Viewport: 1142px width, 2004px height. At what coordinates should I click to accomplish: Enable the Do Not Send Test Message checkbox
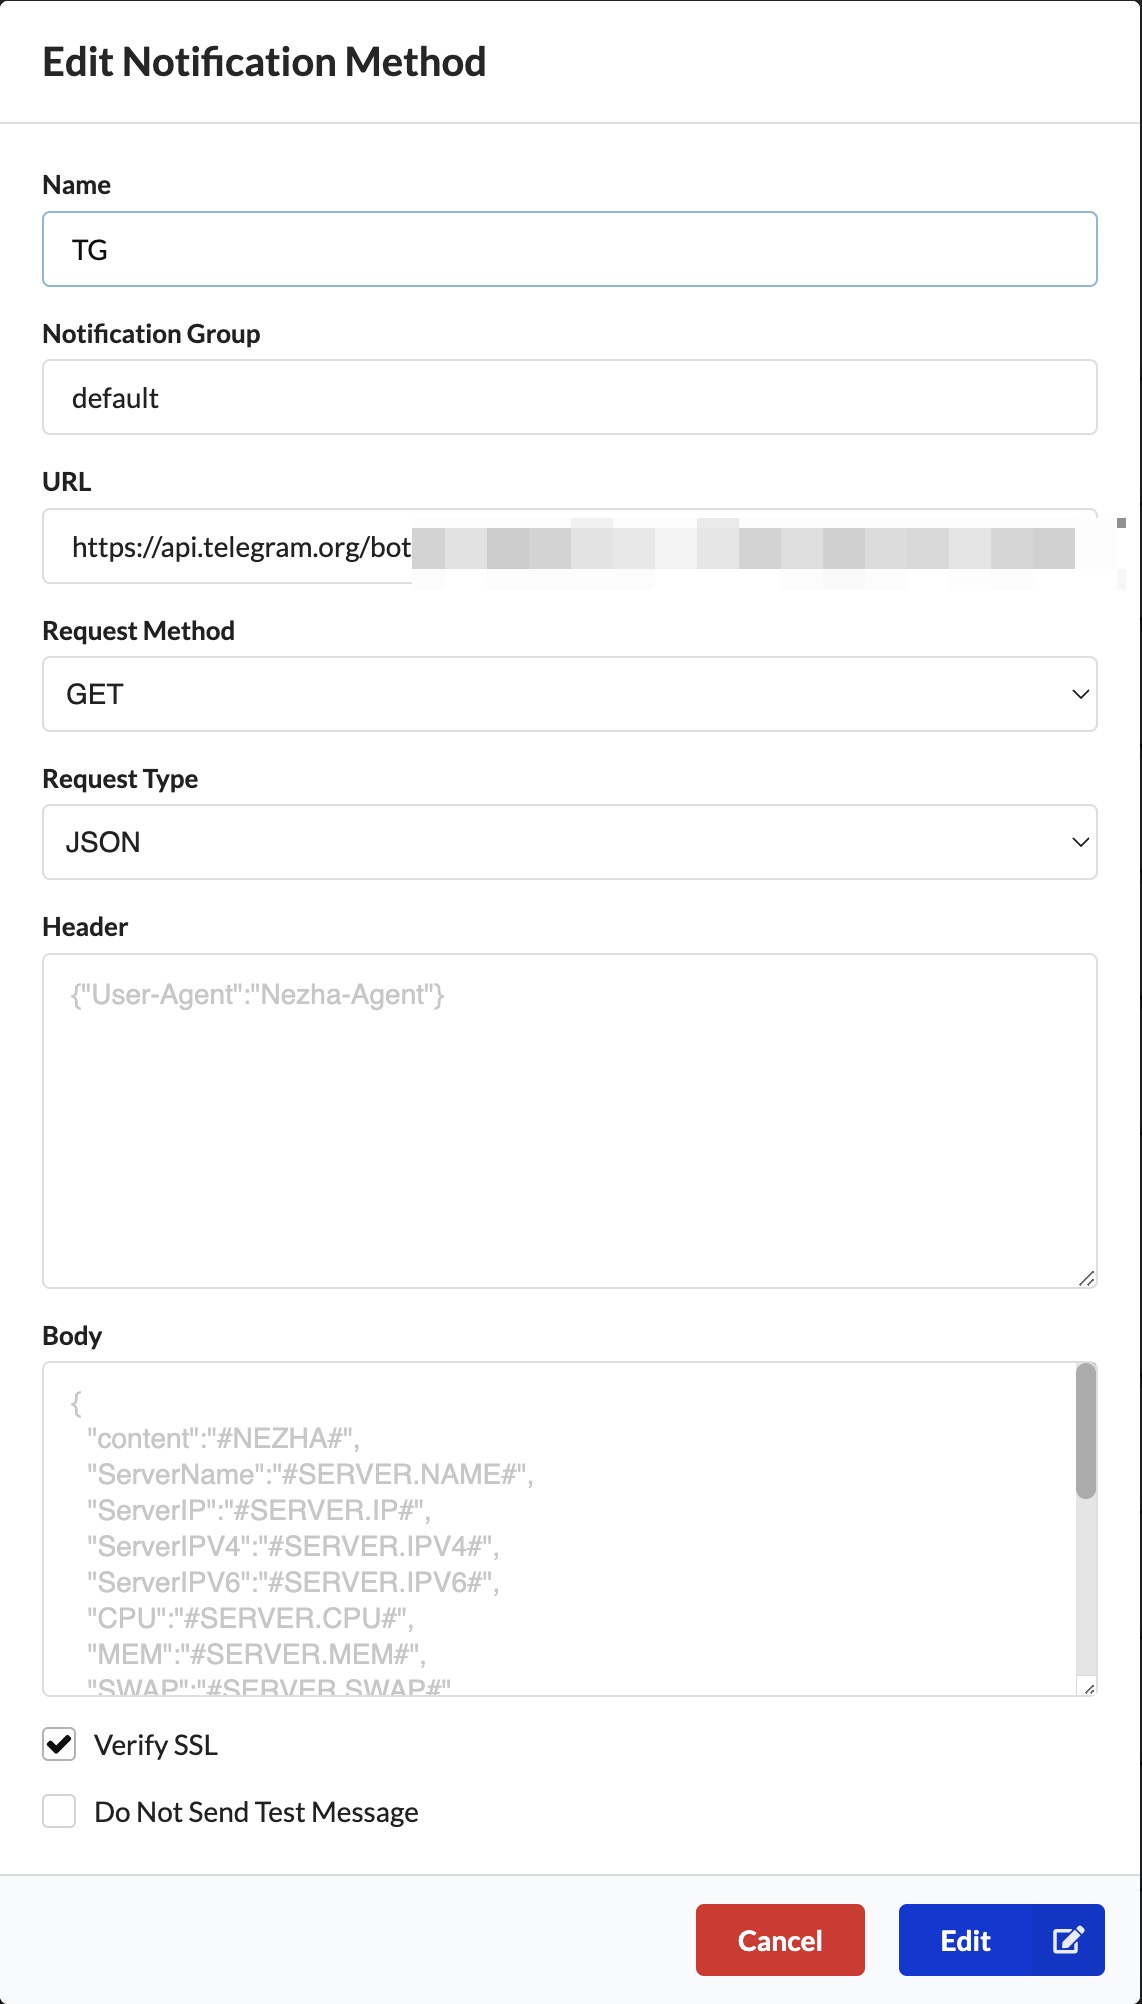[x=59, y=1811]
